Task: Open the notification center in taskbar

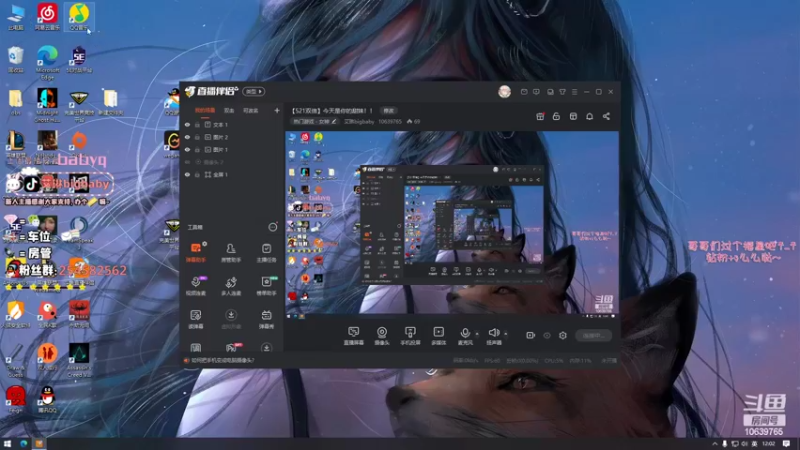Action: tap(786, 444)
